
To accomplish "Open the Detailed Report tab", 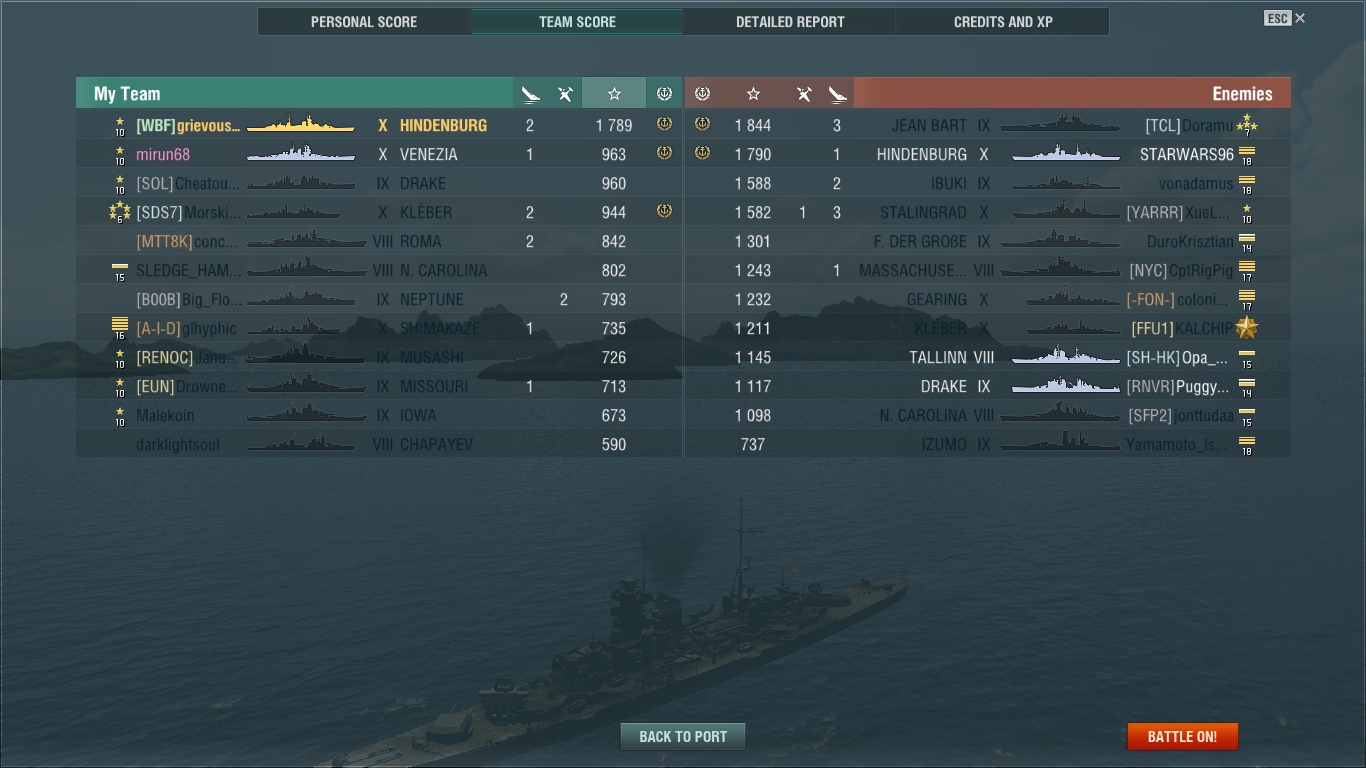I will tap(790, 22).
